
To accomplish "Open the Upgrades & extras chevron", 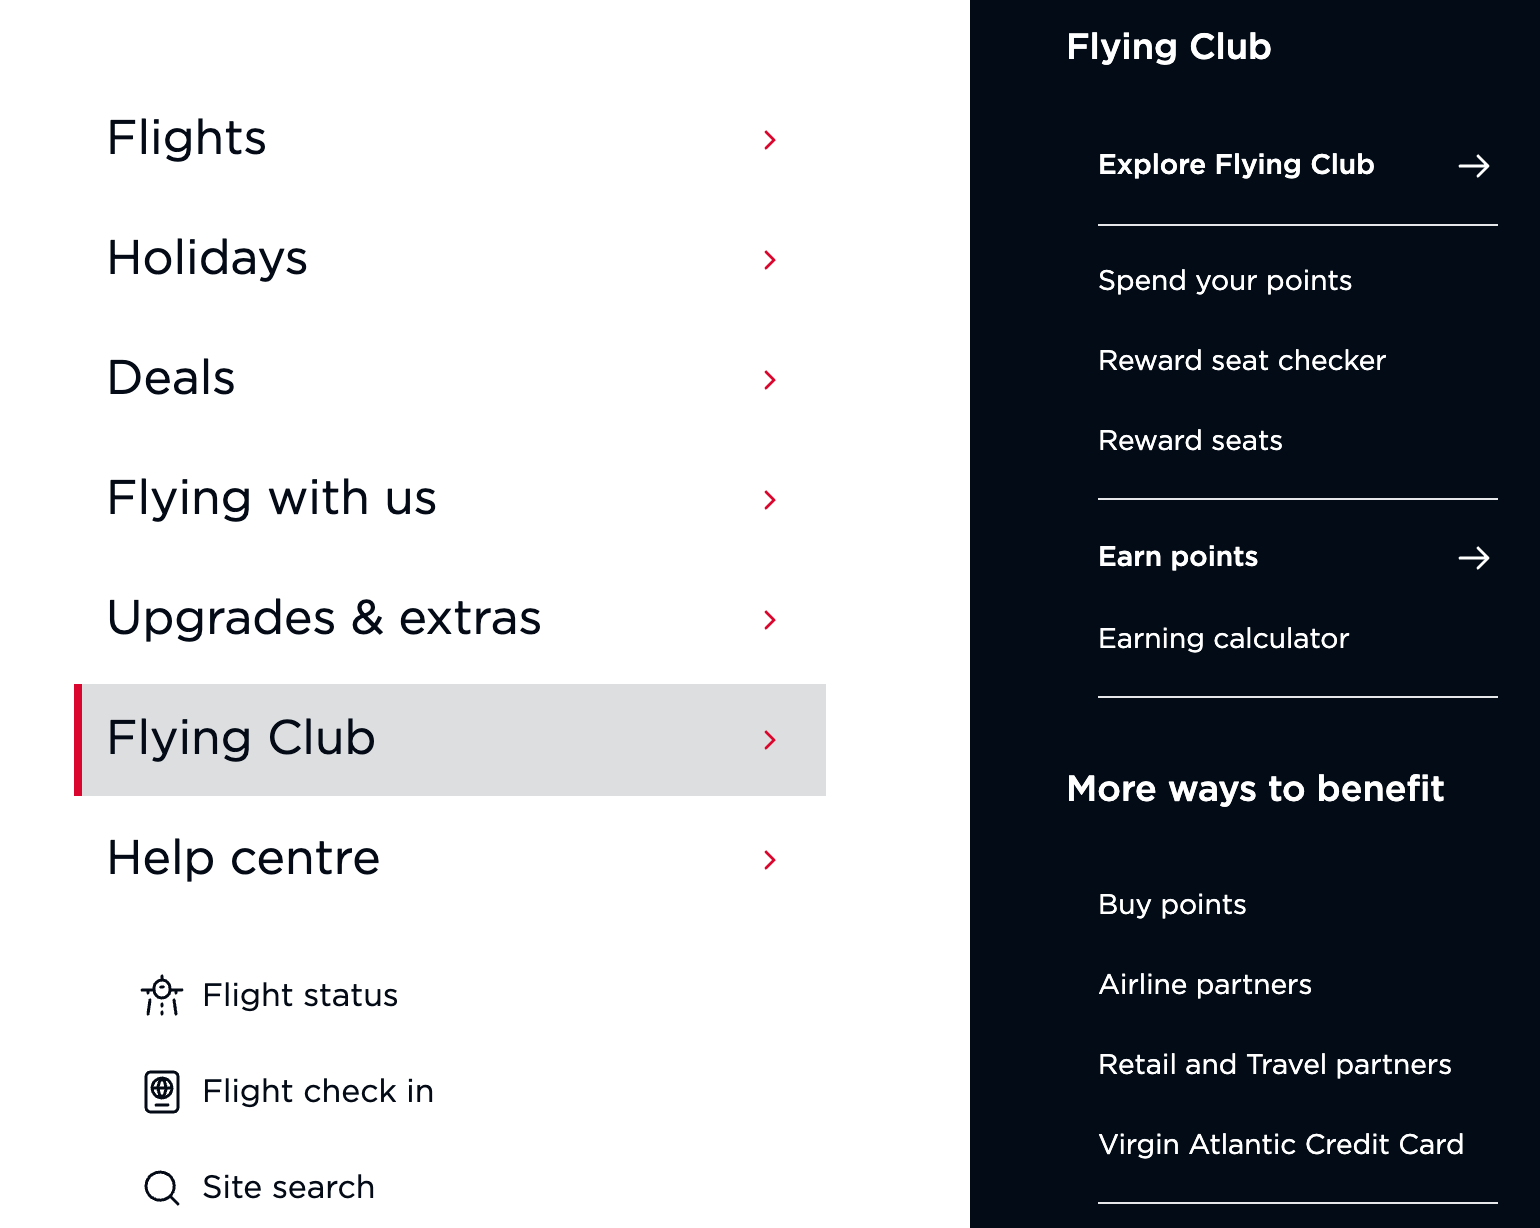I will 770,620.
